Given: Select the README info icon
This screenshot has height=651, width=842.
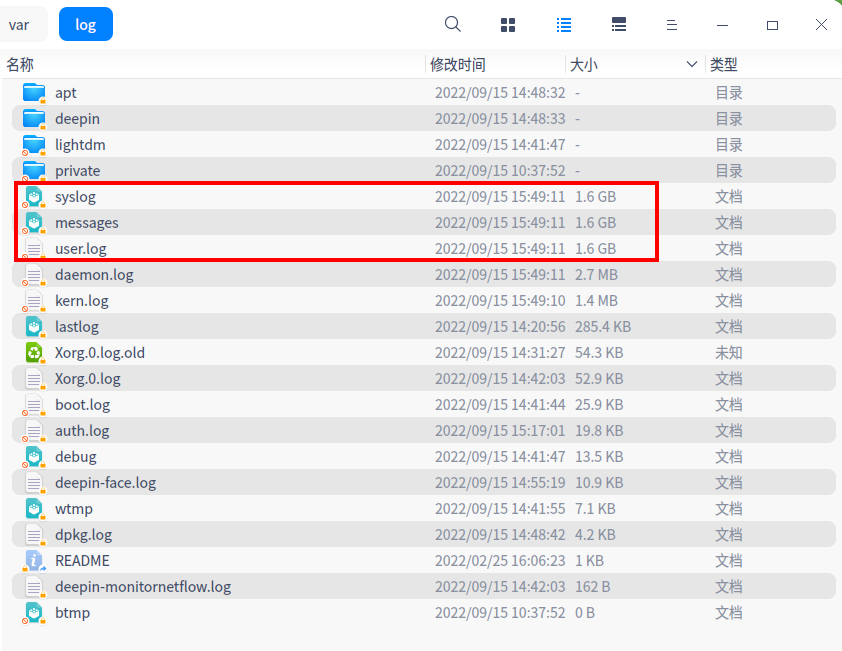Looking at the screenshot, I should click(34, 560).
